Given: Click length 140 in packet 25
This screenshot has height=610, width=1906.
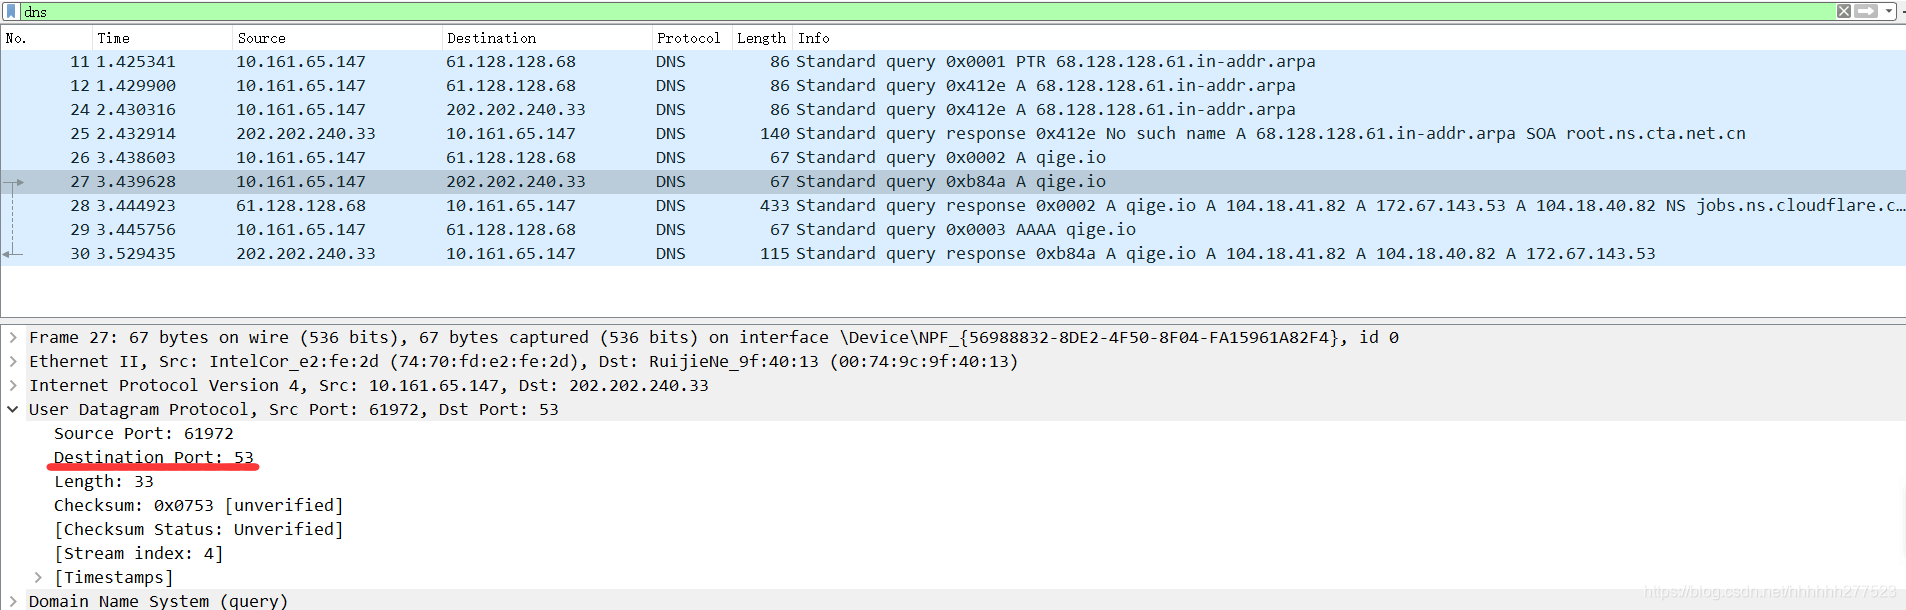Looking at the screenshot, I should tap(775, 134).
